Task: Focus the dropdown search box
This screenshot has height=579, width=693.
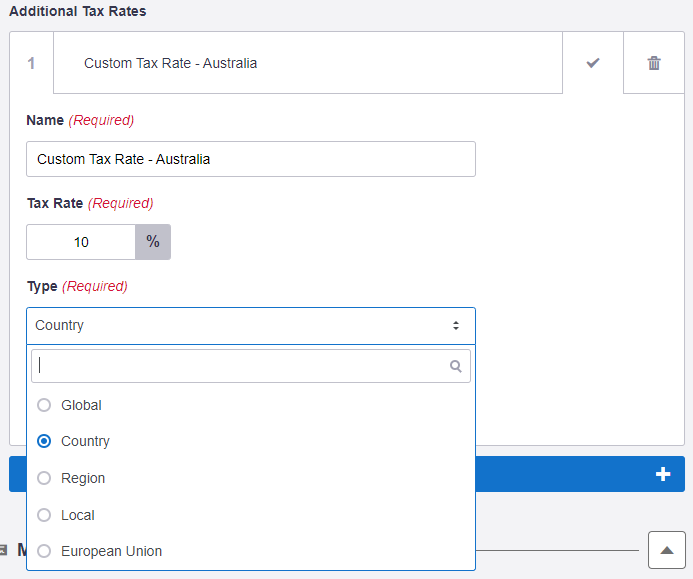Action: (x=251, y=366)
